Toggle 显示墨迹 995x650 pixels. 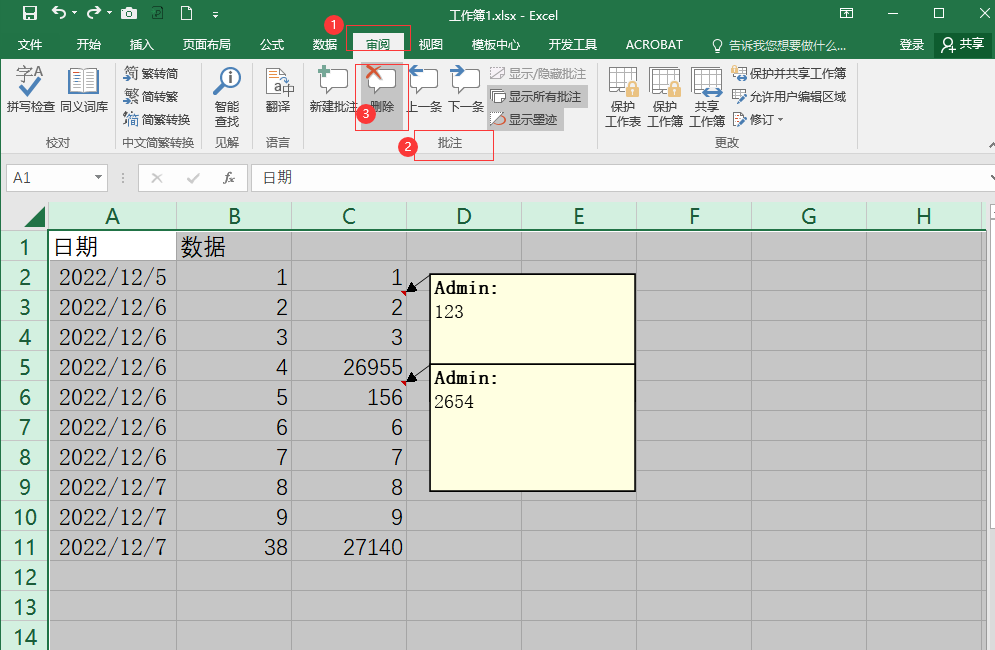(524, 119)
